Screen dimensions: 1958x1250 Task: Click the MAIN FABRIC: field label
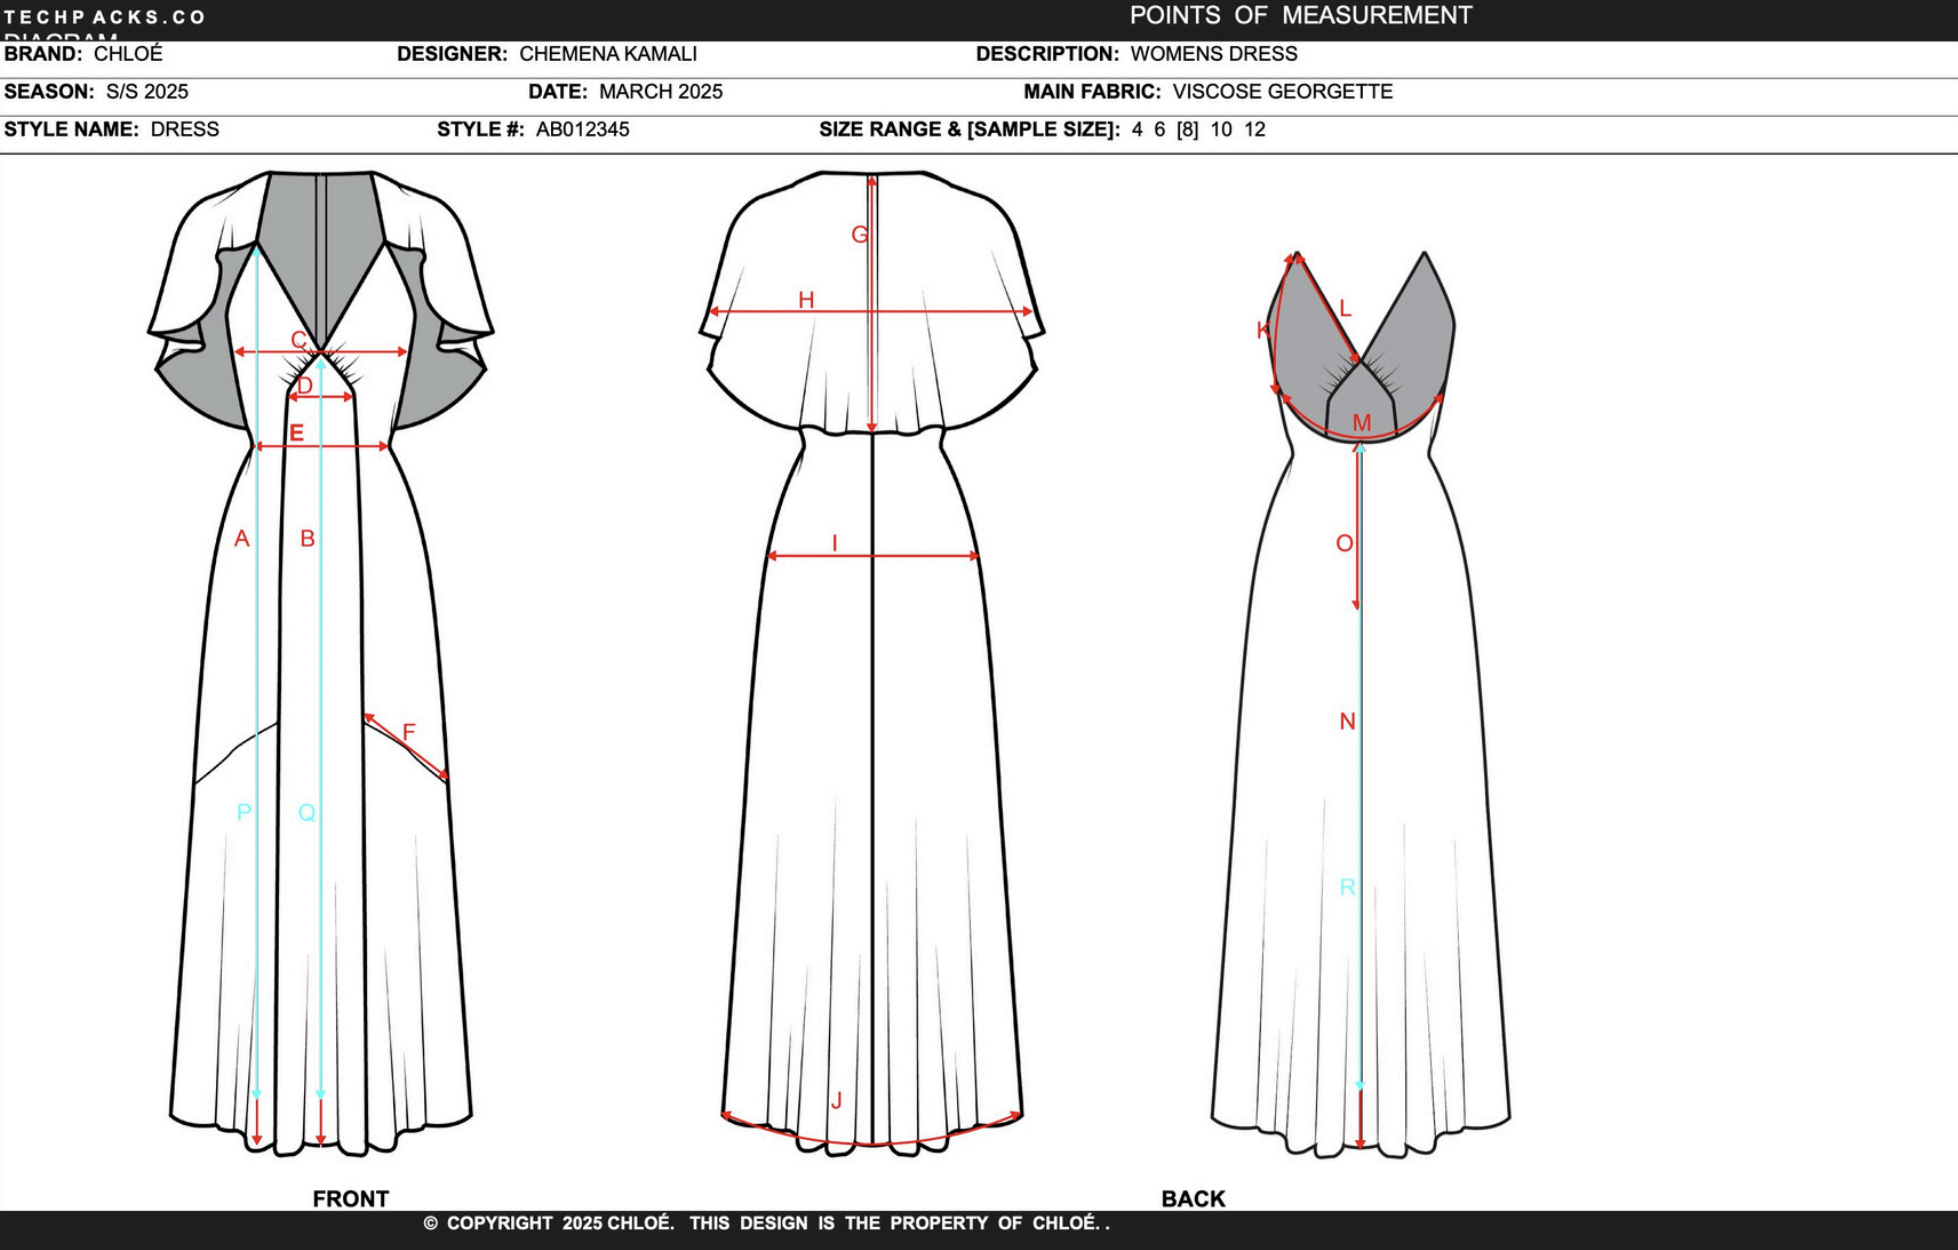click(1092, 92)
